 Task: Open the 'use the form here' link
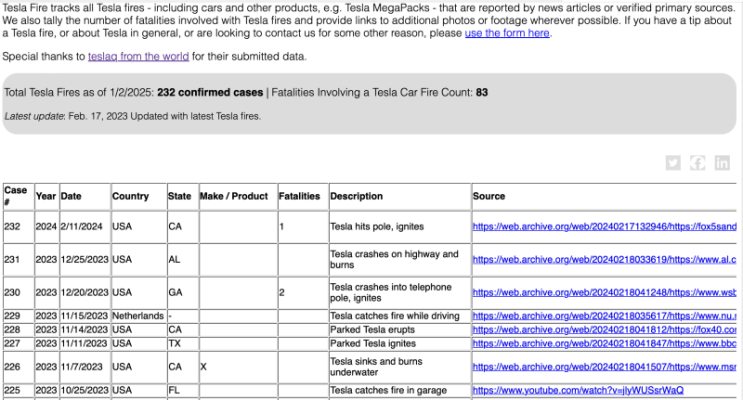[507, 33]
